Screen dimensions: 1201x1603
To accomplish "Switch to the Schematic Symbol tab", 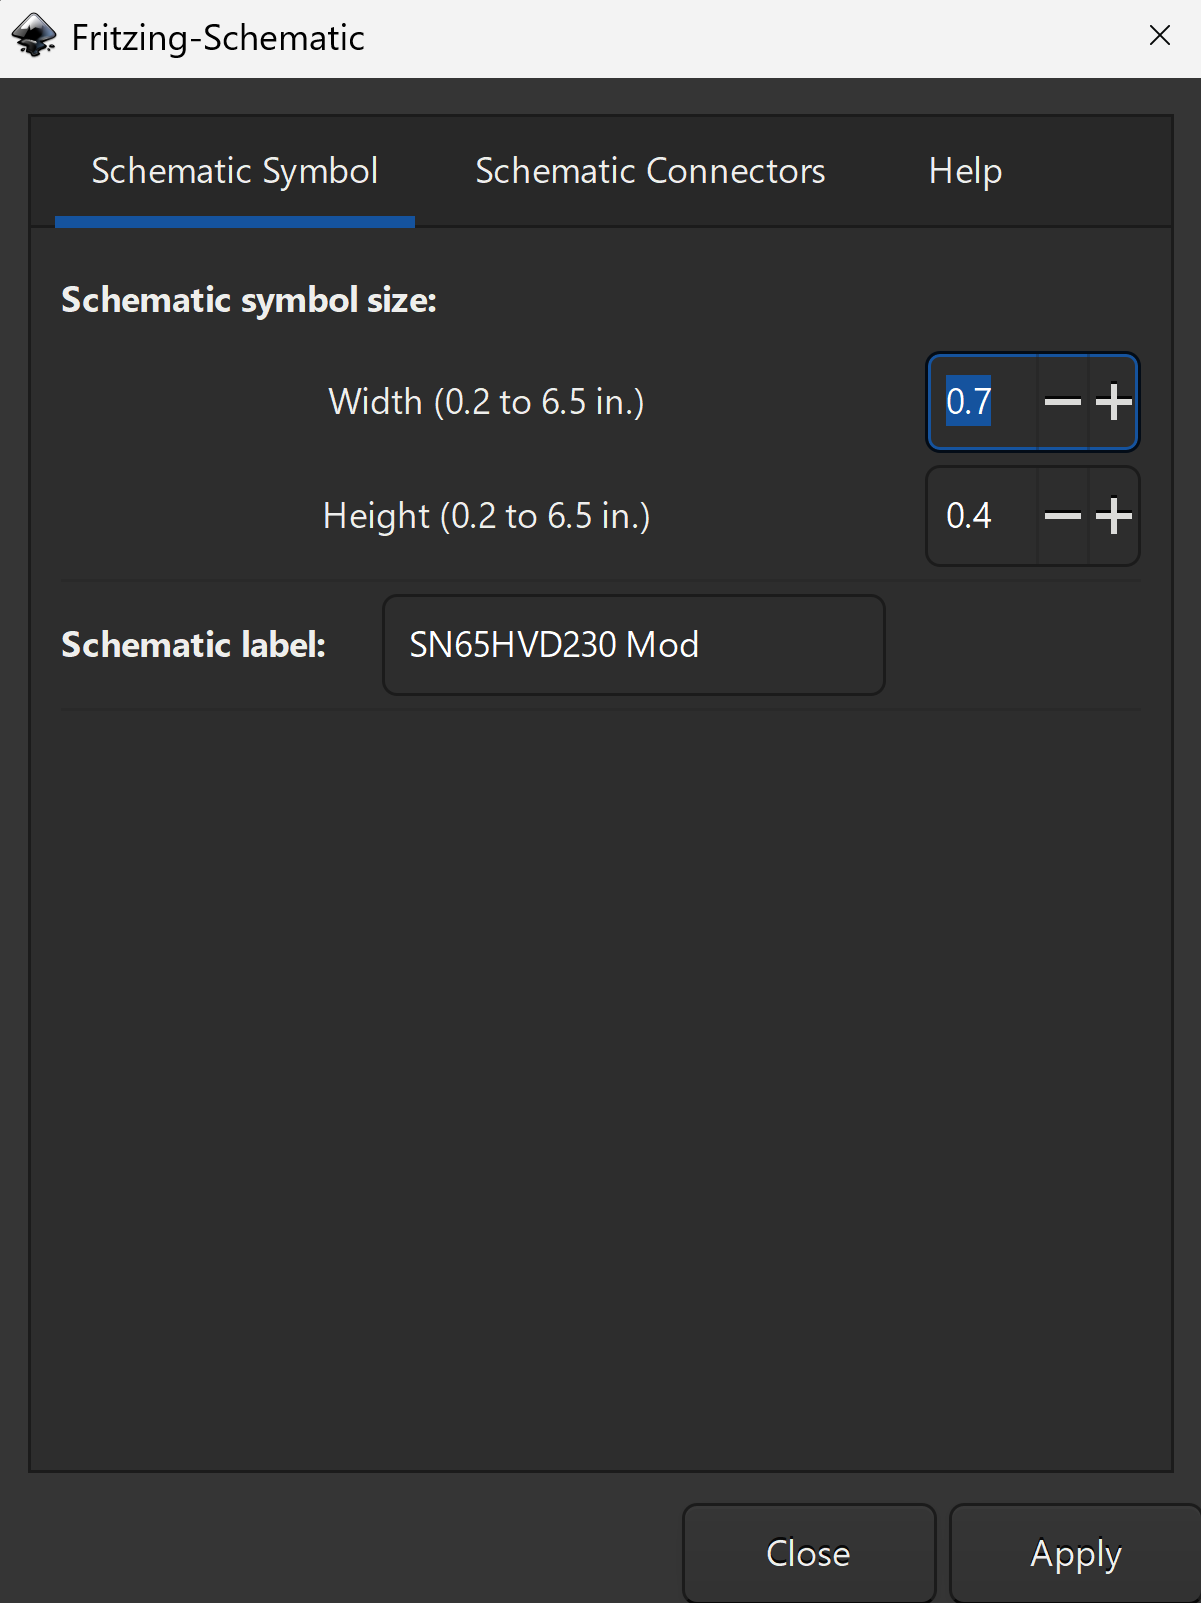I will (x=235, y=171).
